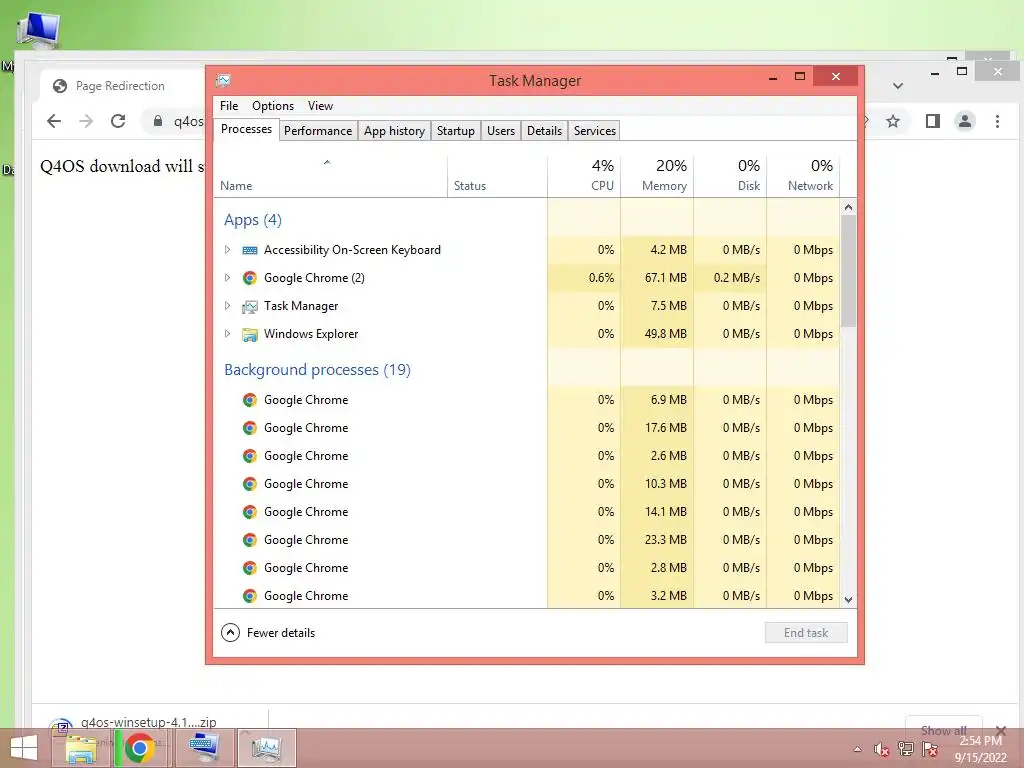Sort by the Status column header
1024x768 pixels.
click(x=498, y=176)
